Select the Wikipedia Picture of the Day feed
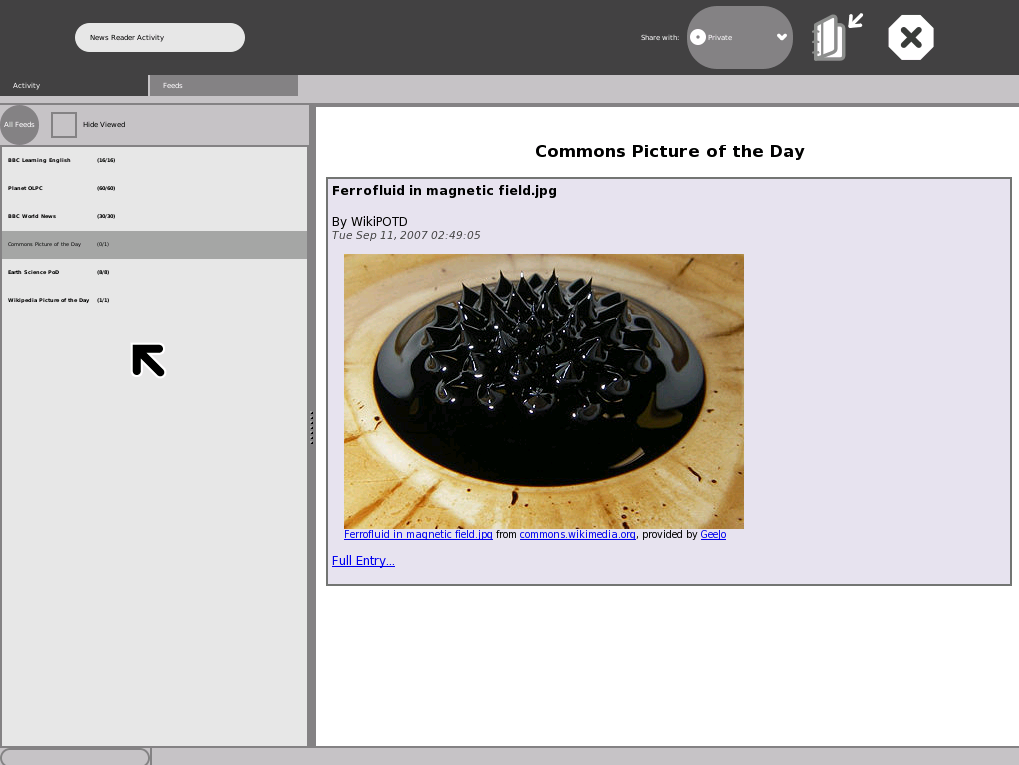Image resolution: width=1019 pixels, height=765 pixels. click(x=49, y=300)
